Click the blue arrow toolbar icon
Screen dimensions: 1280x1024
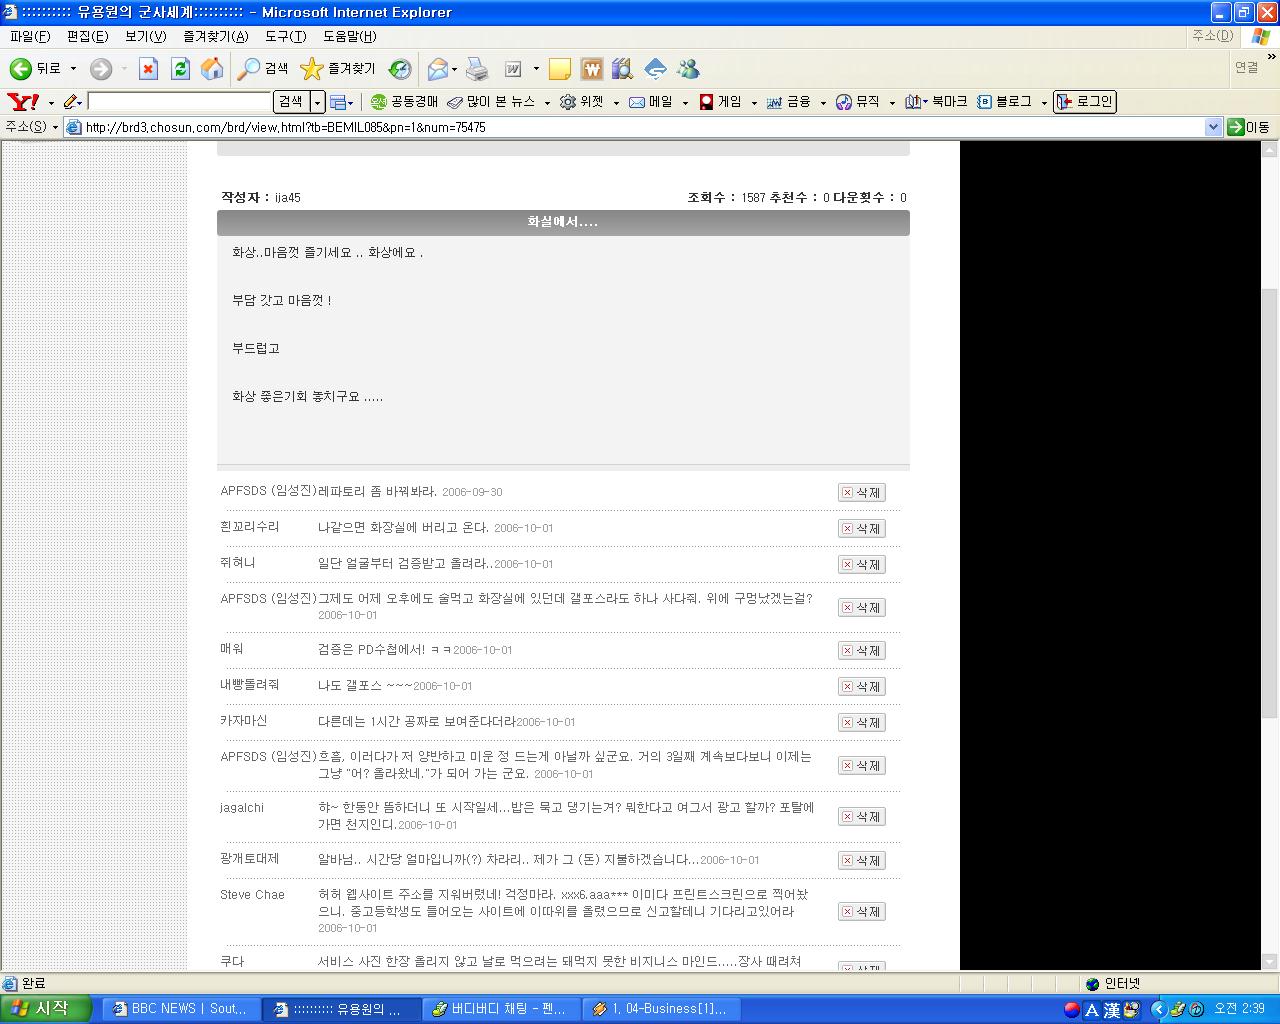pos(655,69)
